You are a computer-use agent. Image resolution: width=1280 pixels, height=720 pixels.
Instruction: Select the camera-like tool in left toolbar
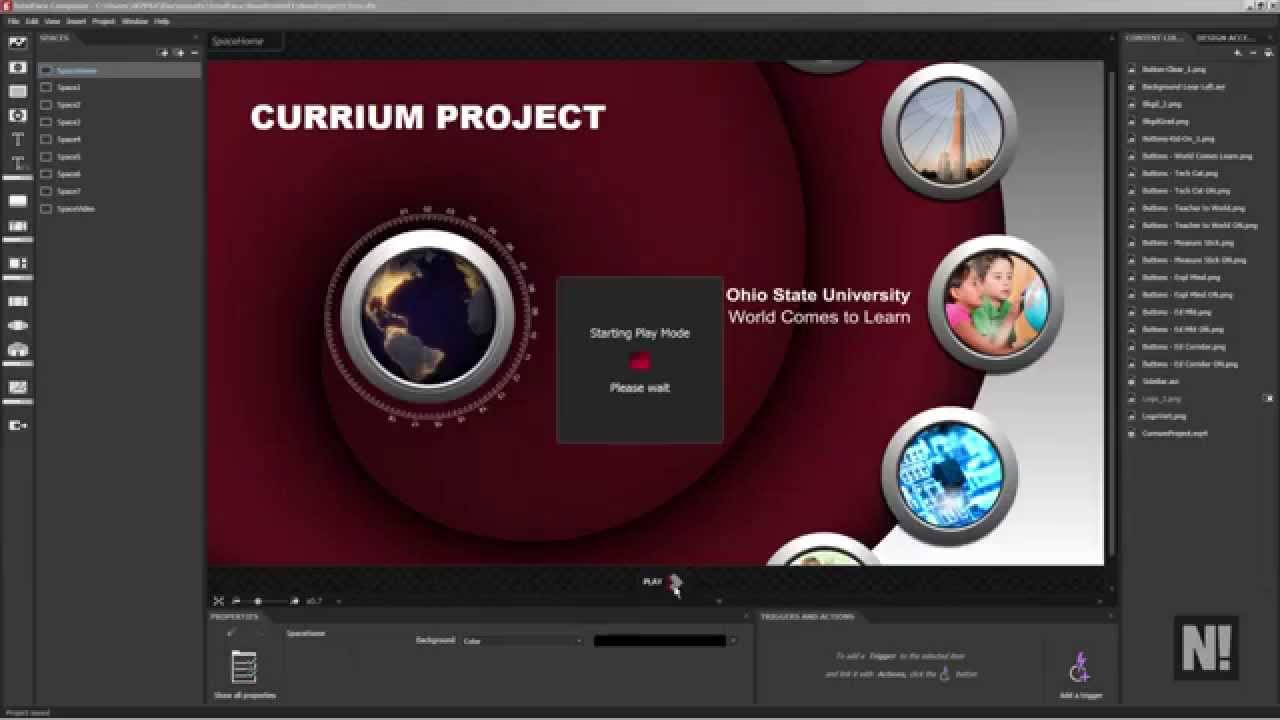tap(17, 115)
